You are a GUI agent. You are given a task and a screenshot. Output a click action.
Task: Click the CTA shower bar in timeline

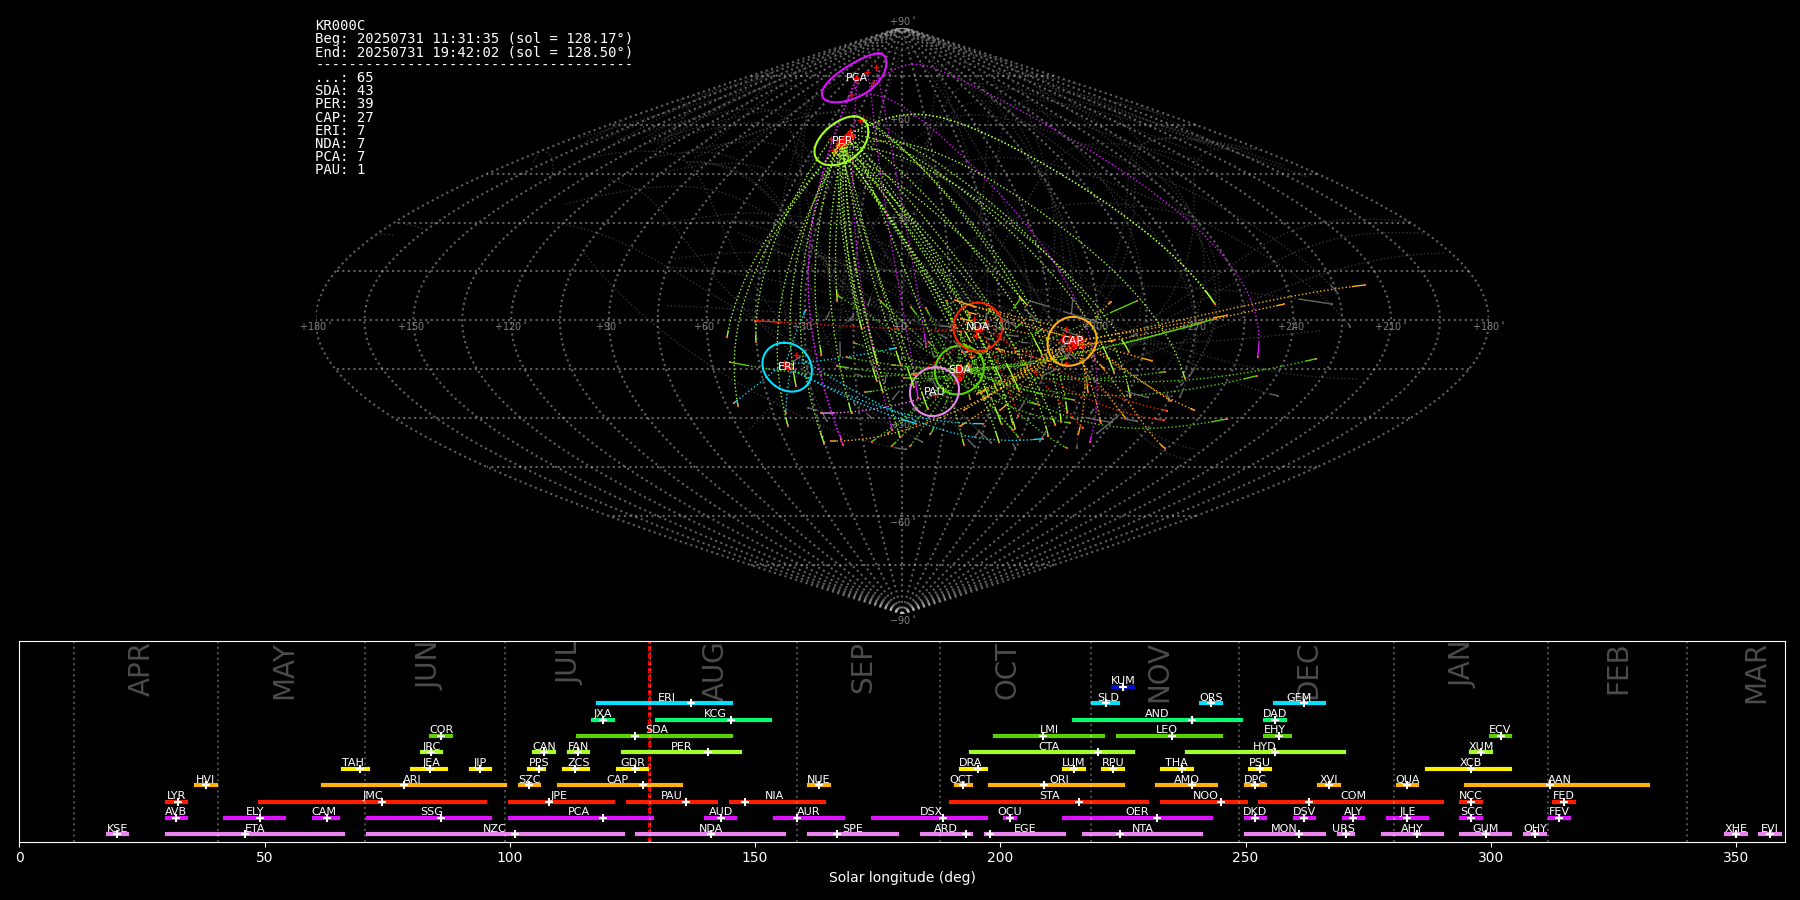click(x=1052, y=752)
